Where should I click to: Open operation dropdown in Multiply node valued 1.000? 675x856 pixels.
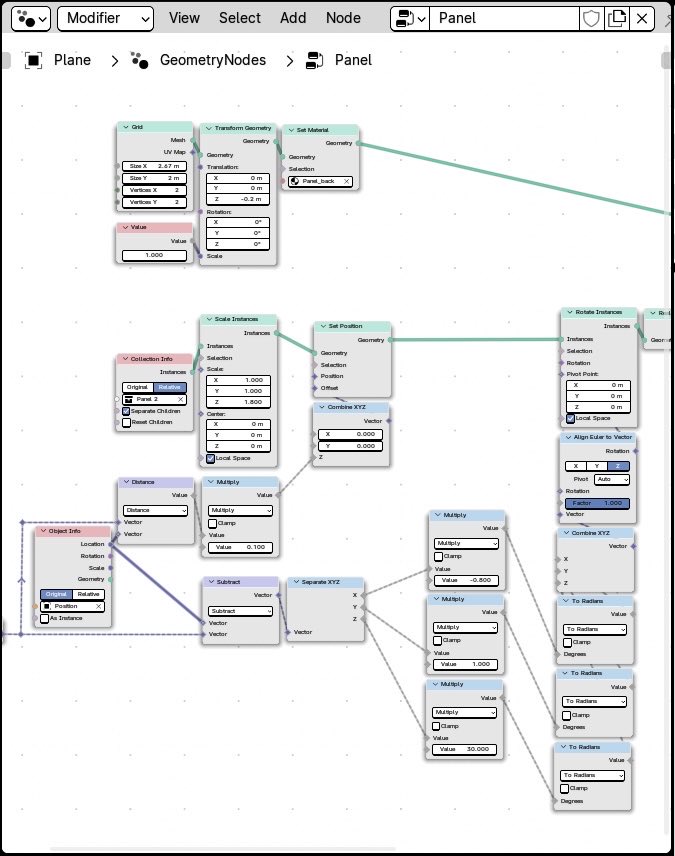pyautogui.click(x=466, y=628)
